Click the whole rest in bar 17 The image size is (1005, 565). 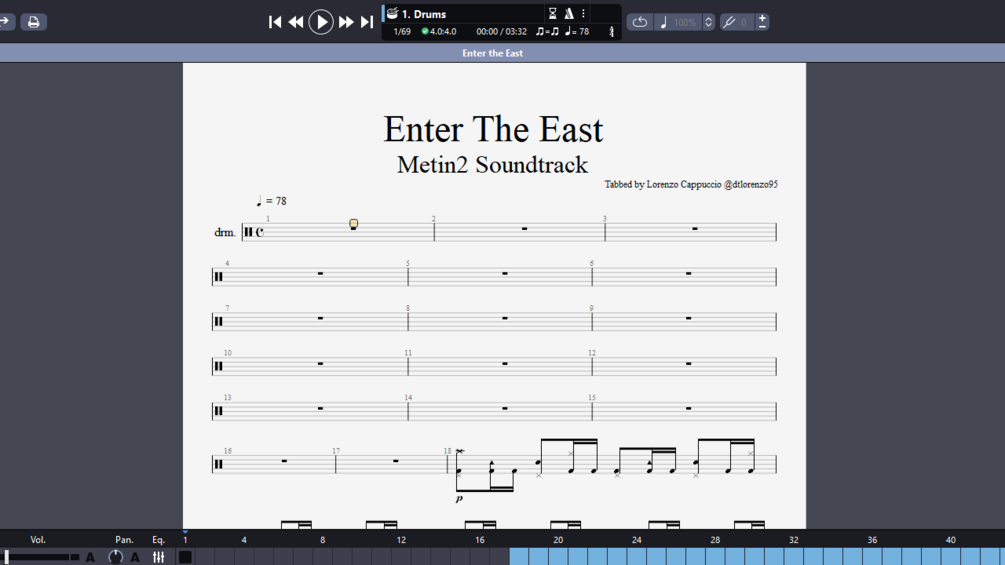[x=395, y=461]
